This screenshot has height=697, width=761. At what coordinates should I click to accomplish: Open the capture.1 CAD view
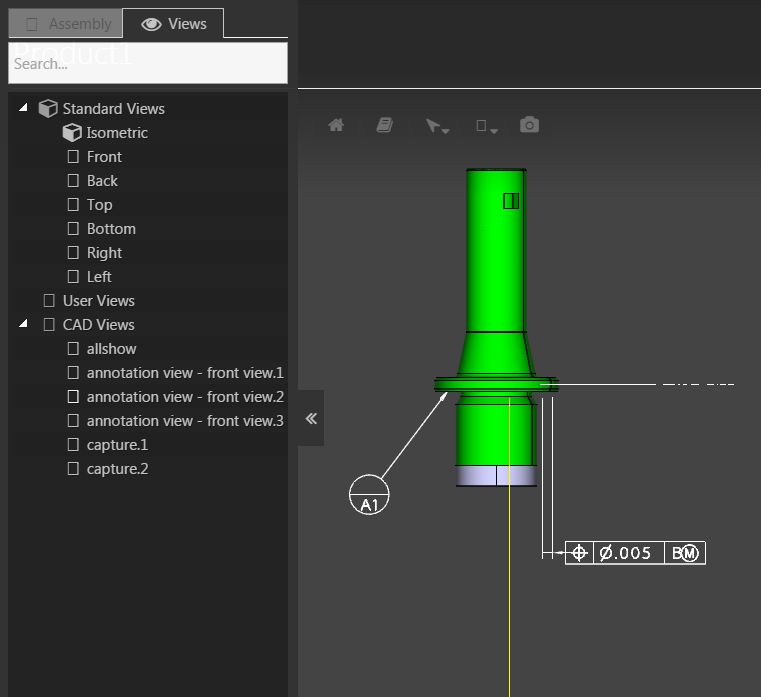coord(117,445)
